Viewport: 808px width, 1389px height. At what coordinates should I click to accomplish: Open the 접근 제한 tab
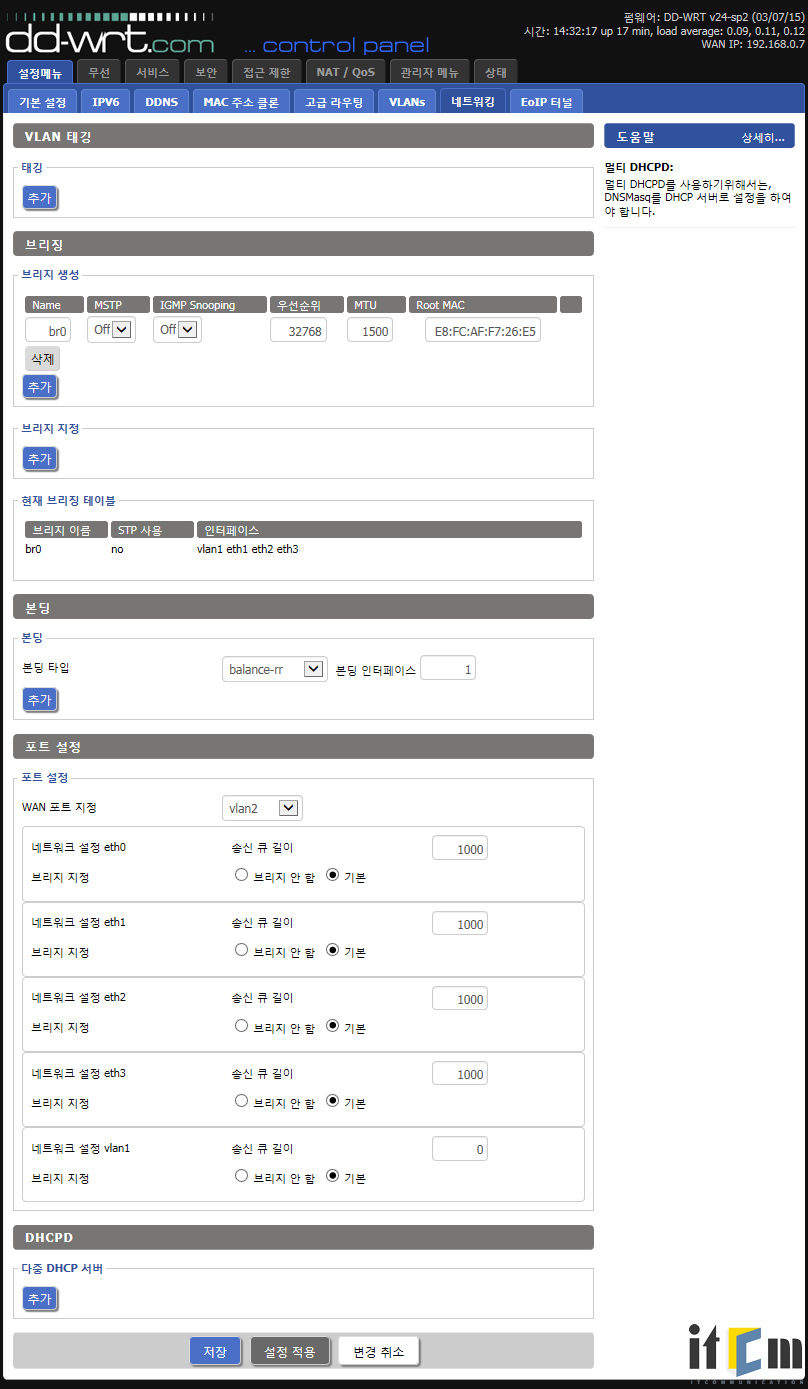pyautogui.click(x=266, y=72)
